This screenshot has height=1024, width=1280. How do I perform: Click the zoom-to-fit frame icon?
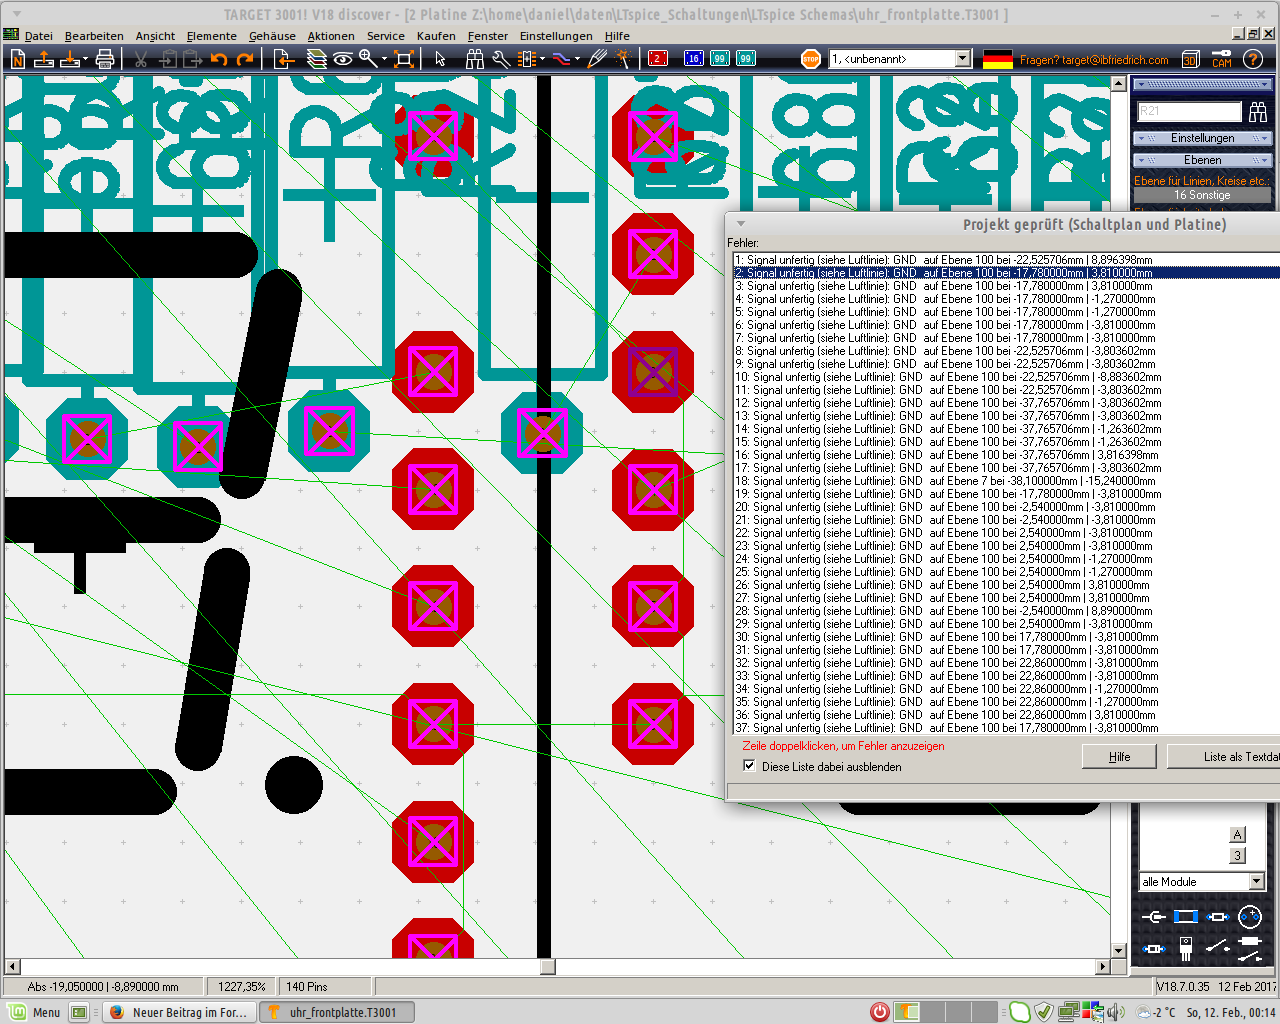click(x=404, y=59)
